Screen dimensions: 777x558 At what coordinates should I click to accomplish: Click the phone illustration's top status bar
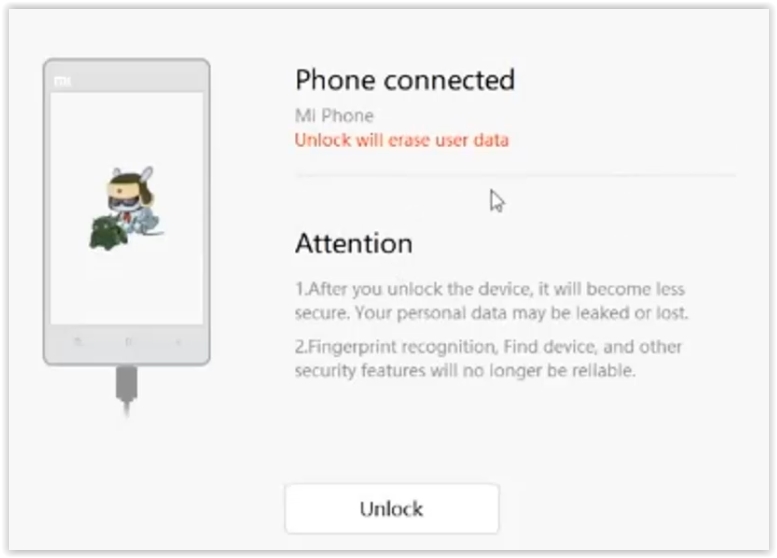pos(126,81)
